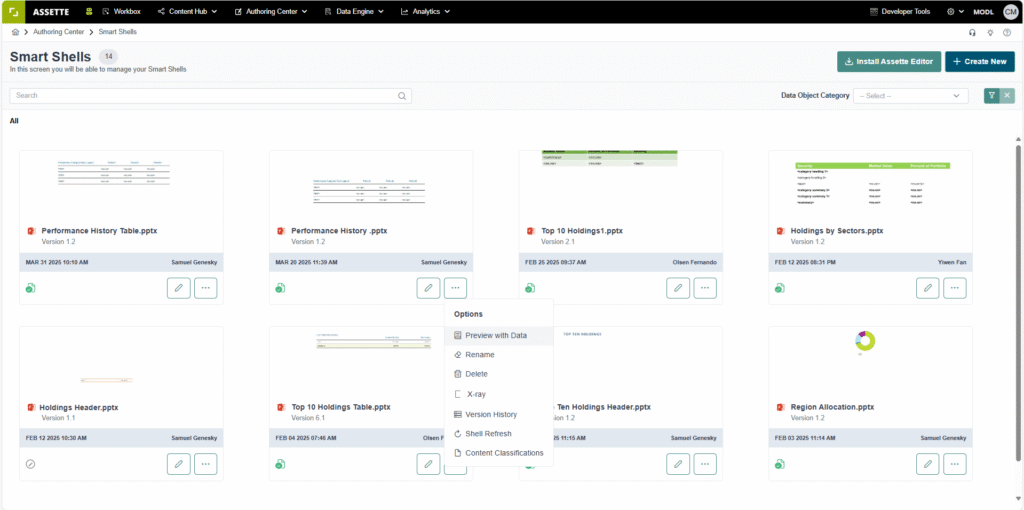Click Install Assette Editor button
Image resolution: width=1024 pixels, height=510 pixels.
pyautogui.click(x=889, y=61)
